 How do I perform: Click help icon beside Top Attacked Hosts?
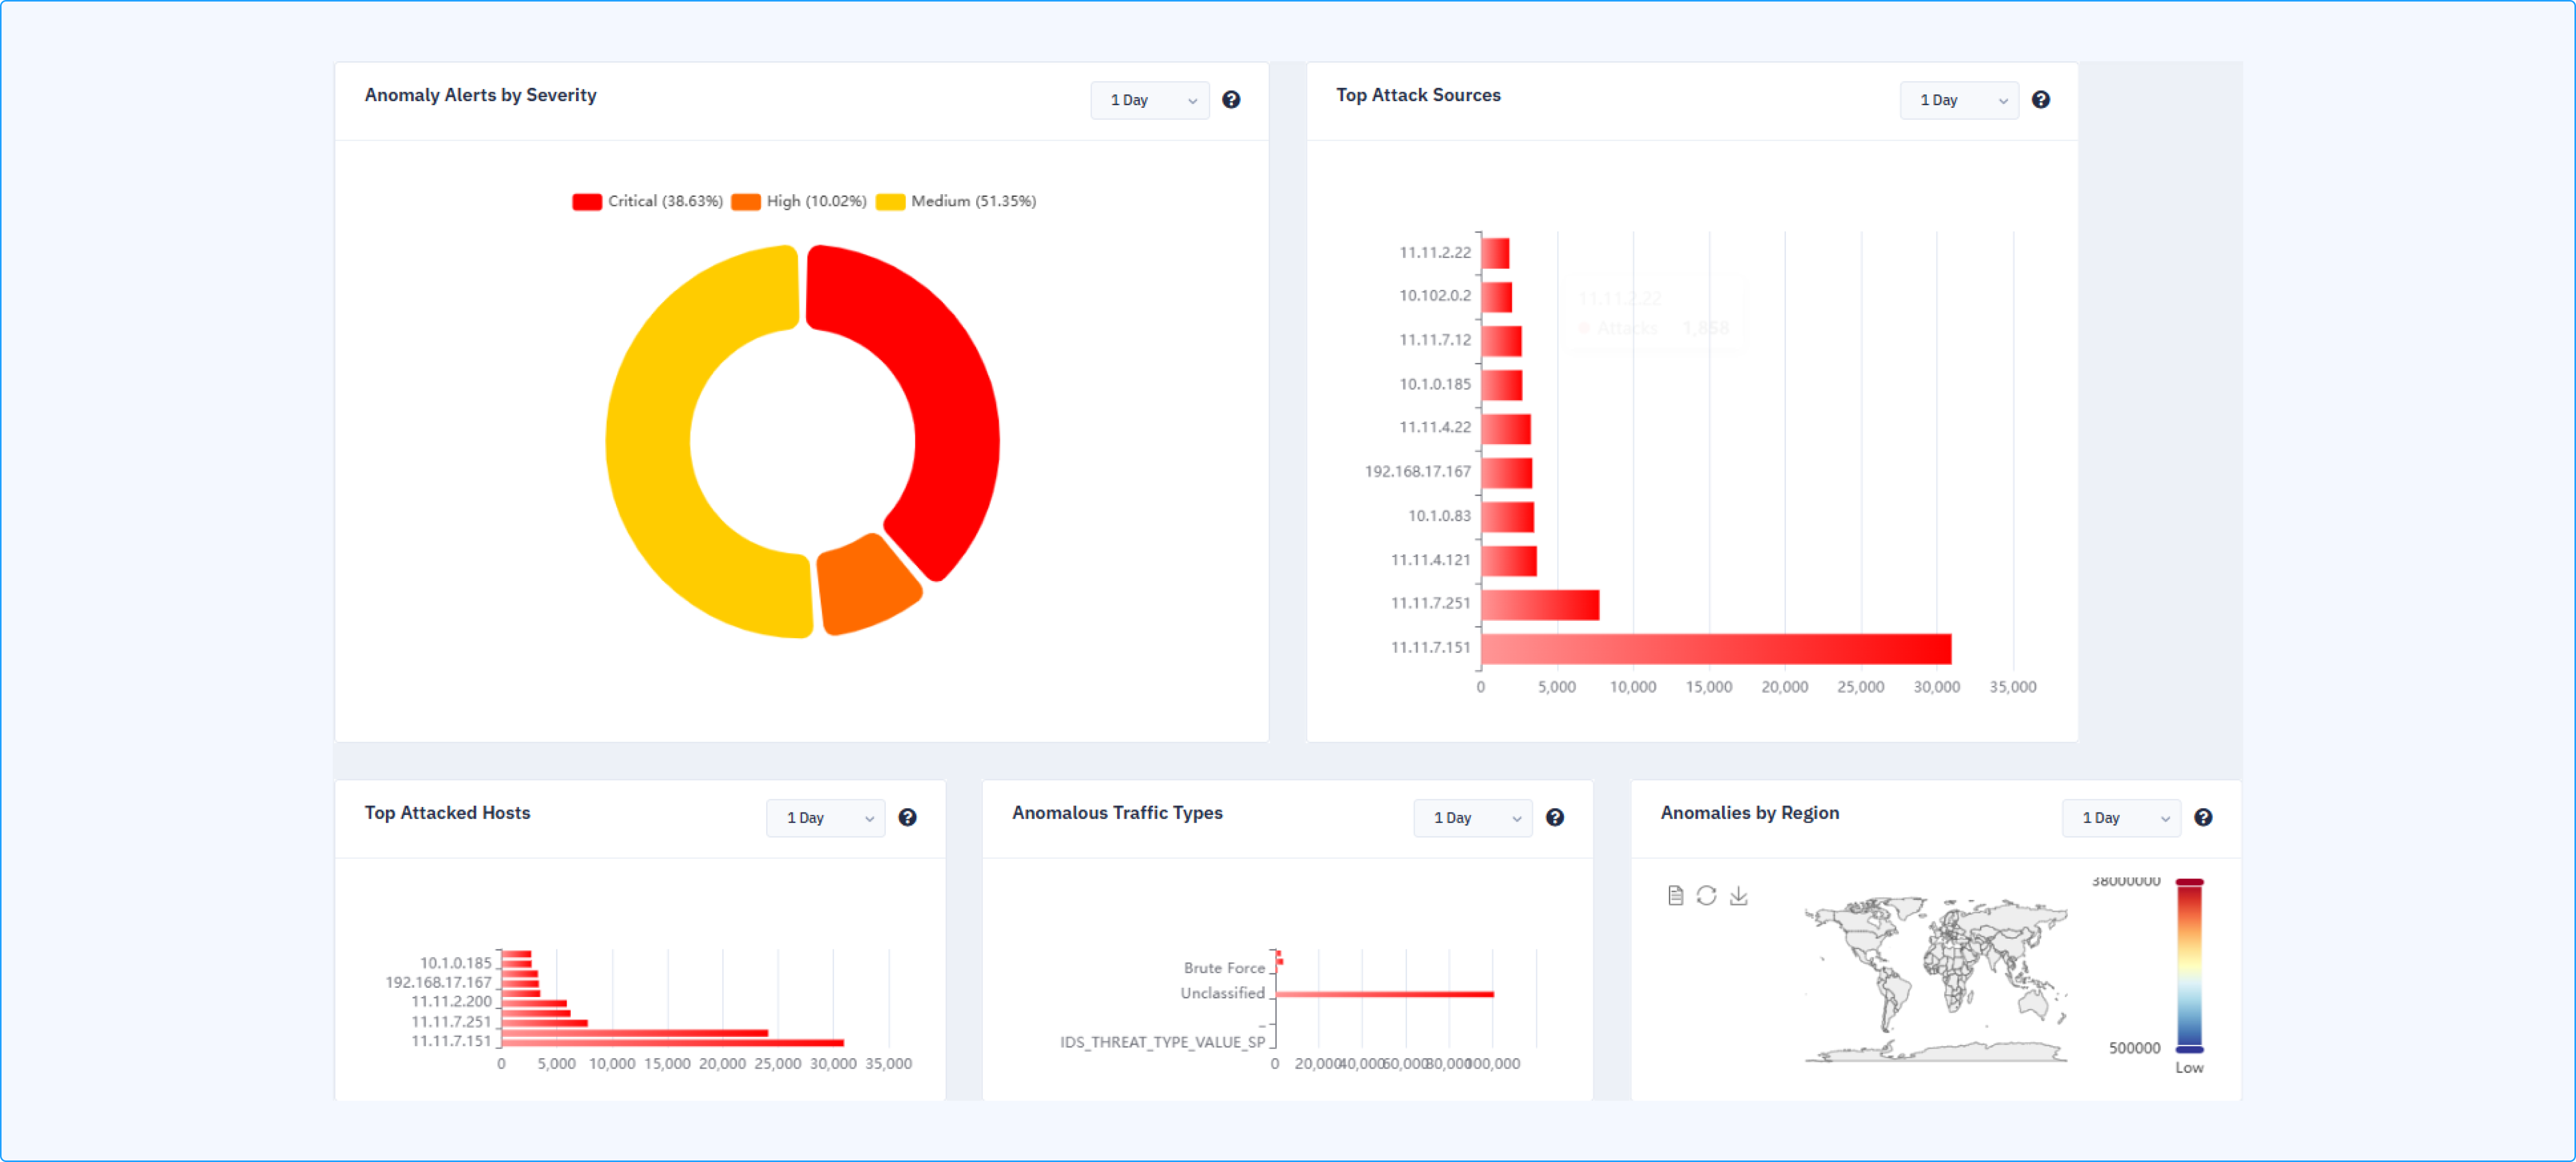(907, 817)
